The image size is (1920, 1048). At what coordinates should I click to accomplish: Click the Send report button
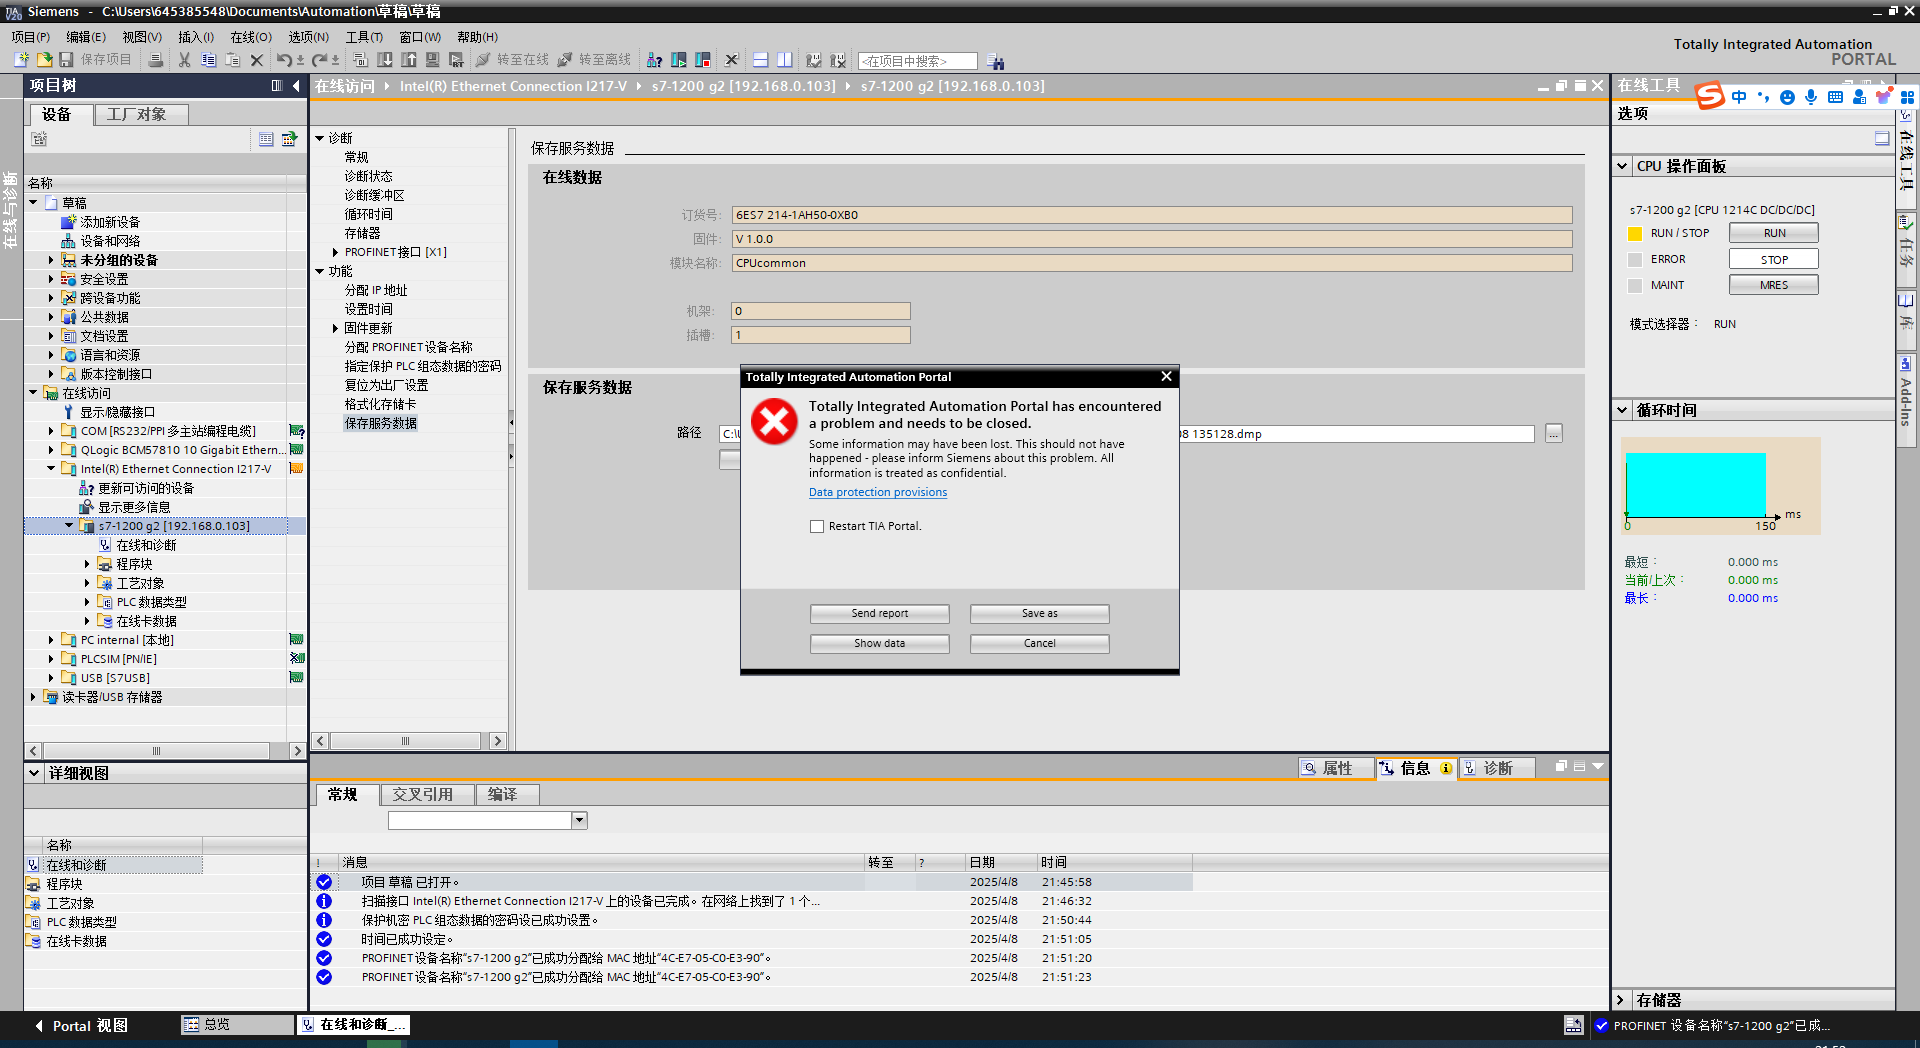pos(880,613)
